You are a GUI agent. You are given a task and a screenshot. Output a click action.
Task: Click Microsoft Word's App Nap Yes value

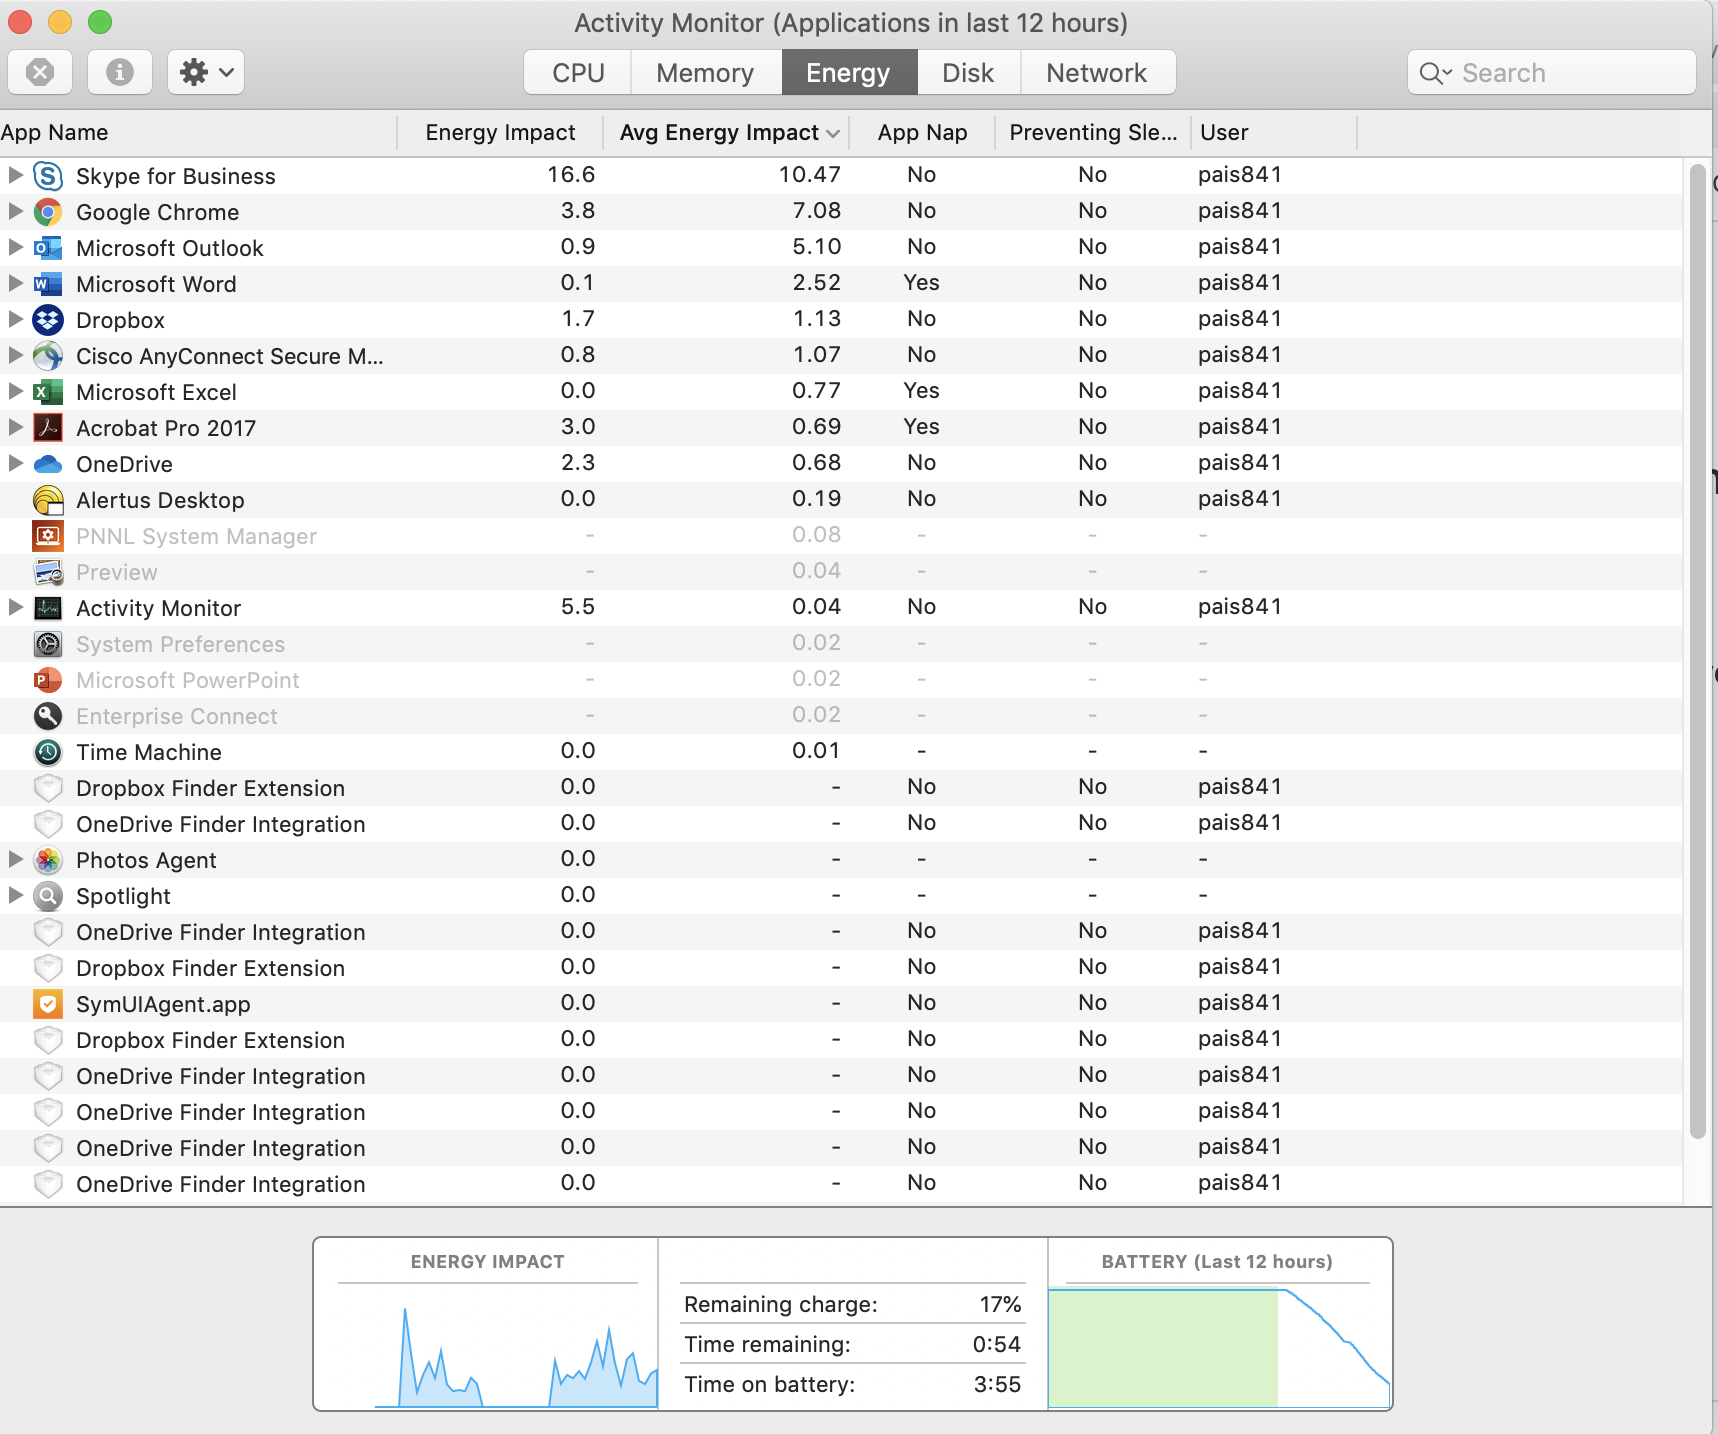click(921, 283)
